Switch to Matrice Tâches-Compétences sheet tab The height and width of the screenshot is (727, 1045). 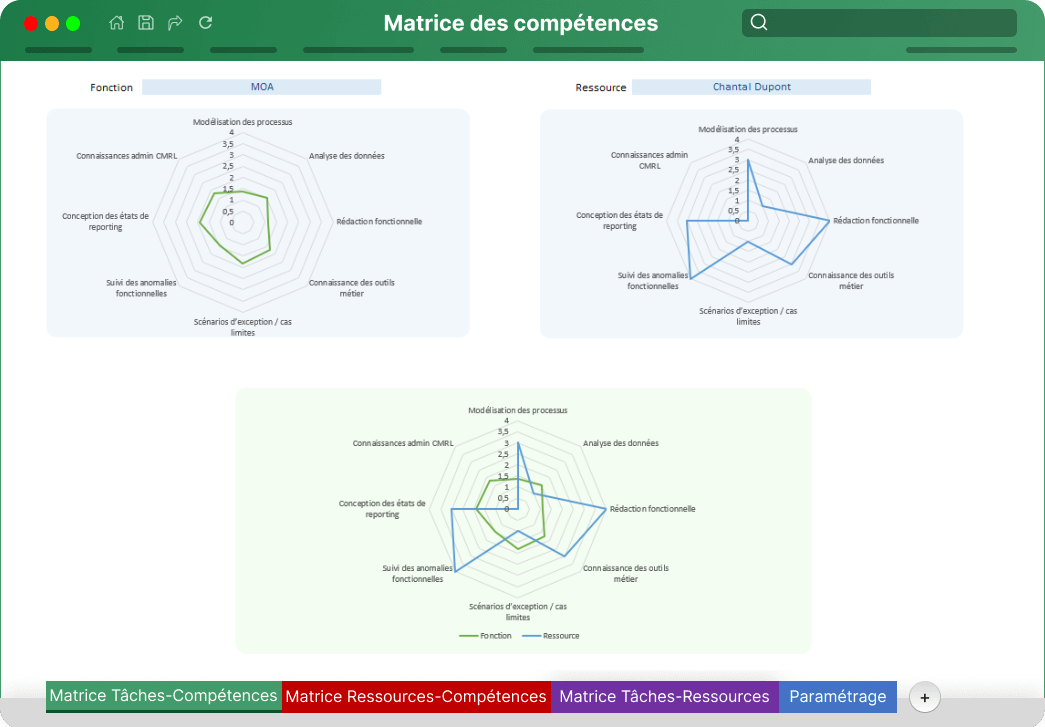pos(163,696)
